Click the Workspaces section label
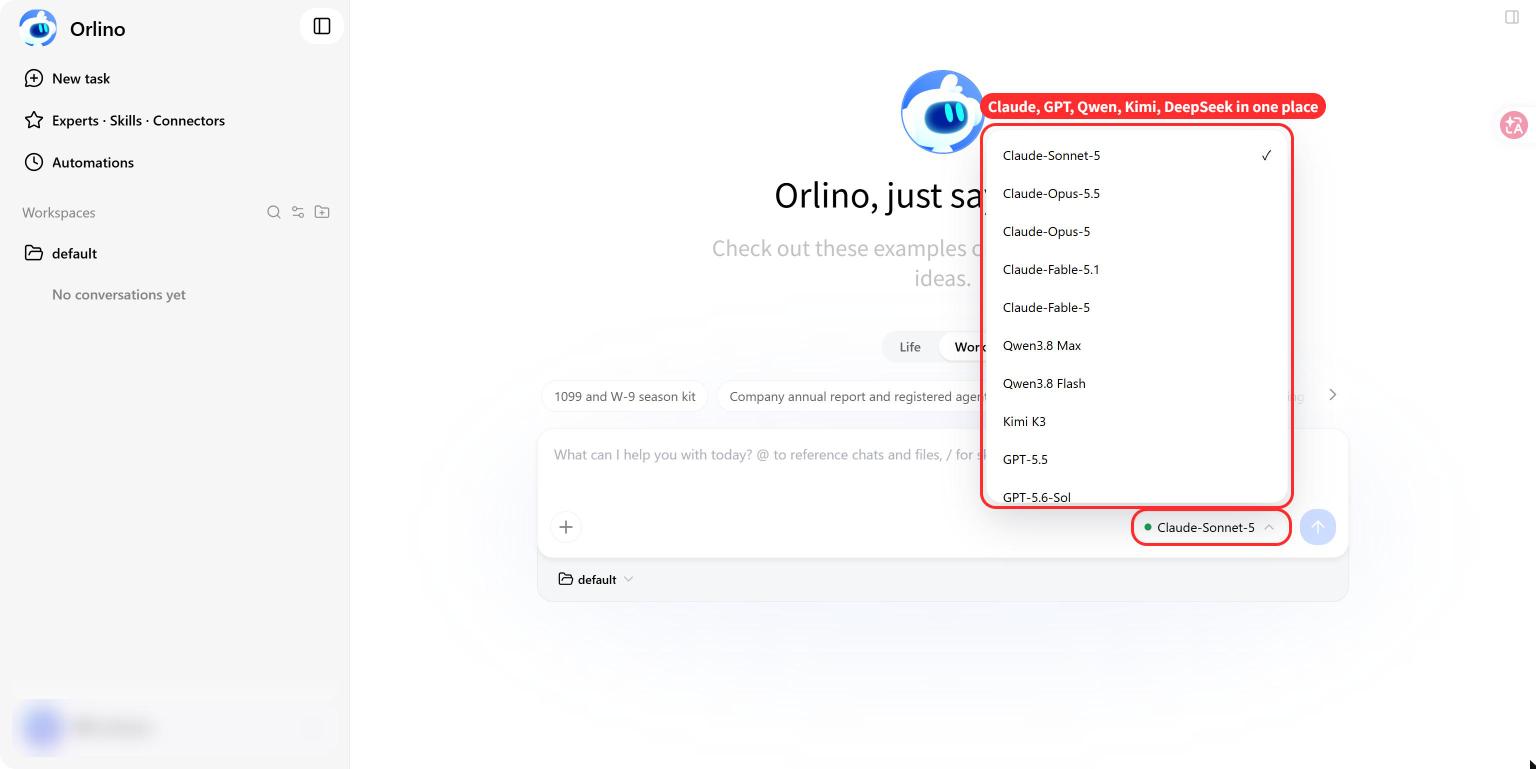 coord(59,212)
